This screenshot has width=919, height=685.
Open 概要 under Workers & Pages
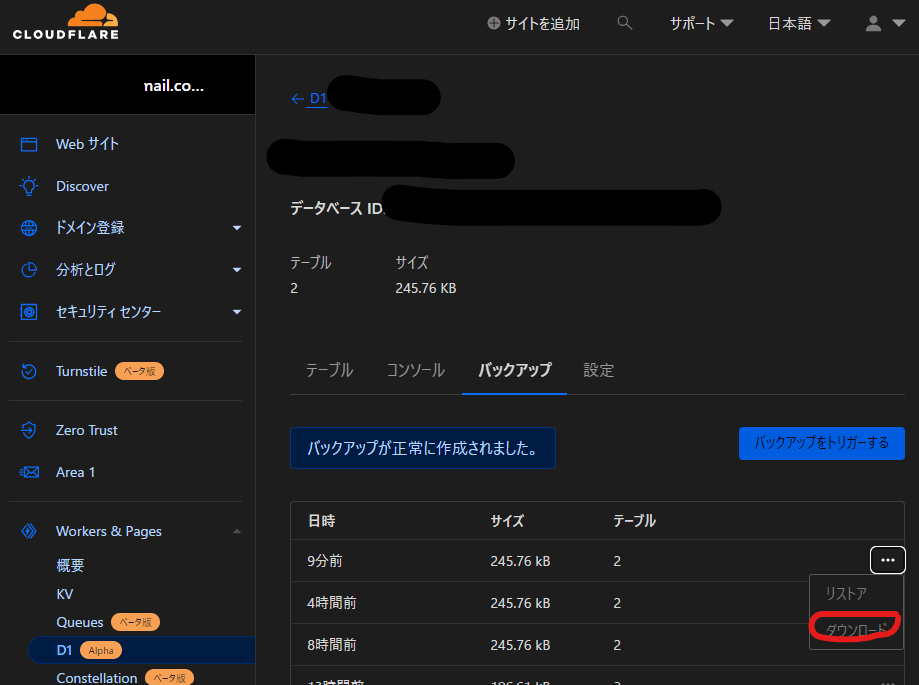(70, 565)
